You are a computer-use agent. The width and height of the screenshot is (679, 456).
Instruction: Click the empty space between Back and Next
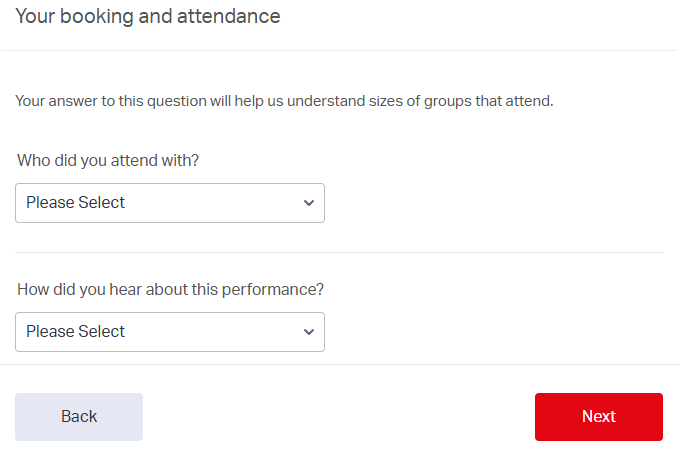tap(339, 417)
